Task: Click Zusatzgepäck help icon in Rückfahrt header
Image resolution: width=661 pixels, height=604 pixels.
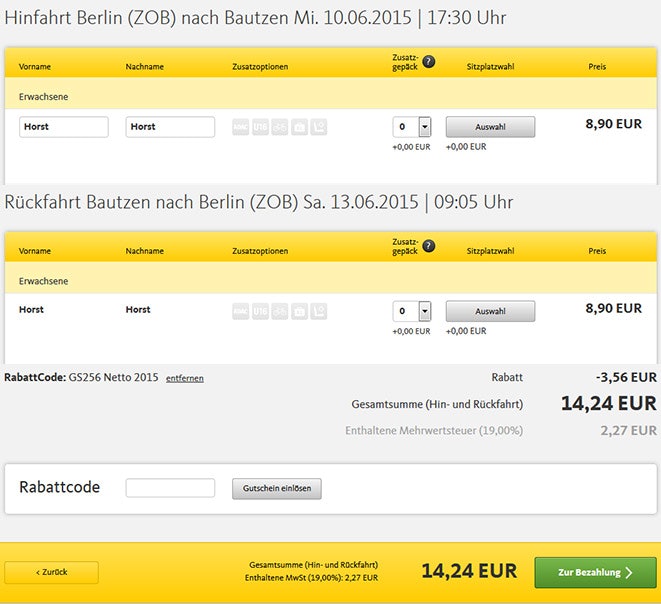Action: 429,246
